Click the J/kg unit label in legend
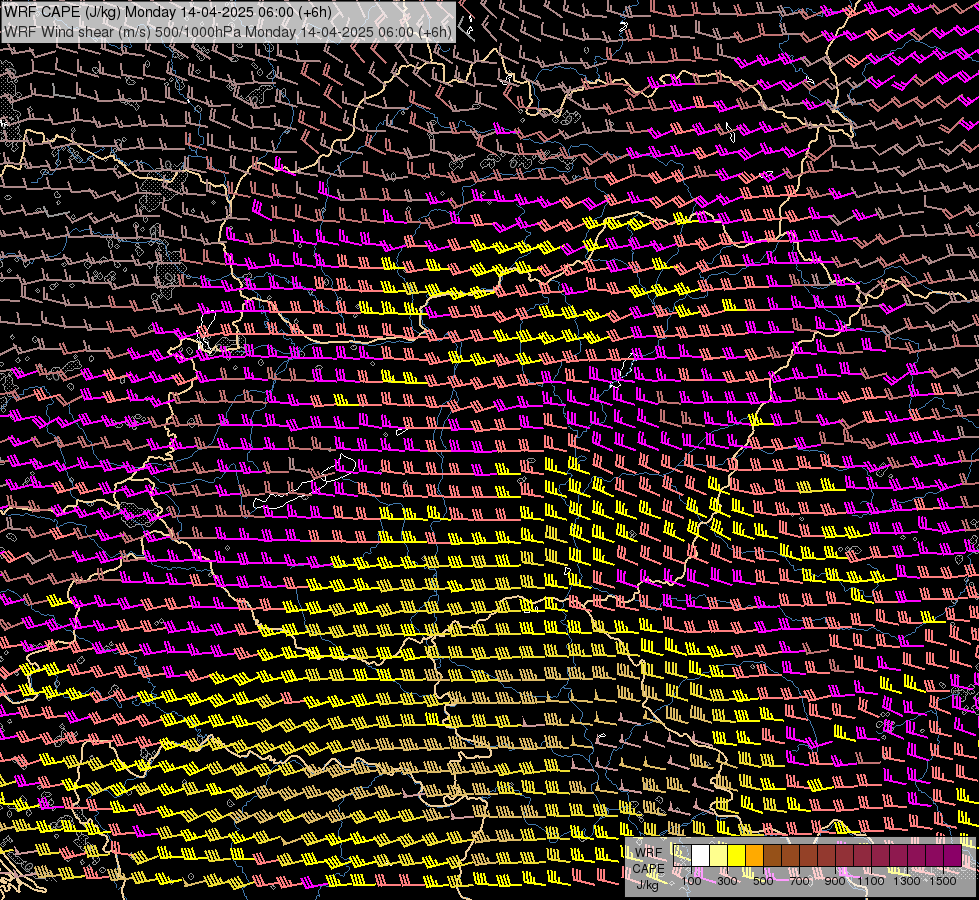The height and width of the screenshot is (900, 979). [647, 885]
